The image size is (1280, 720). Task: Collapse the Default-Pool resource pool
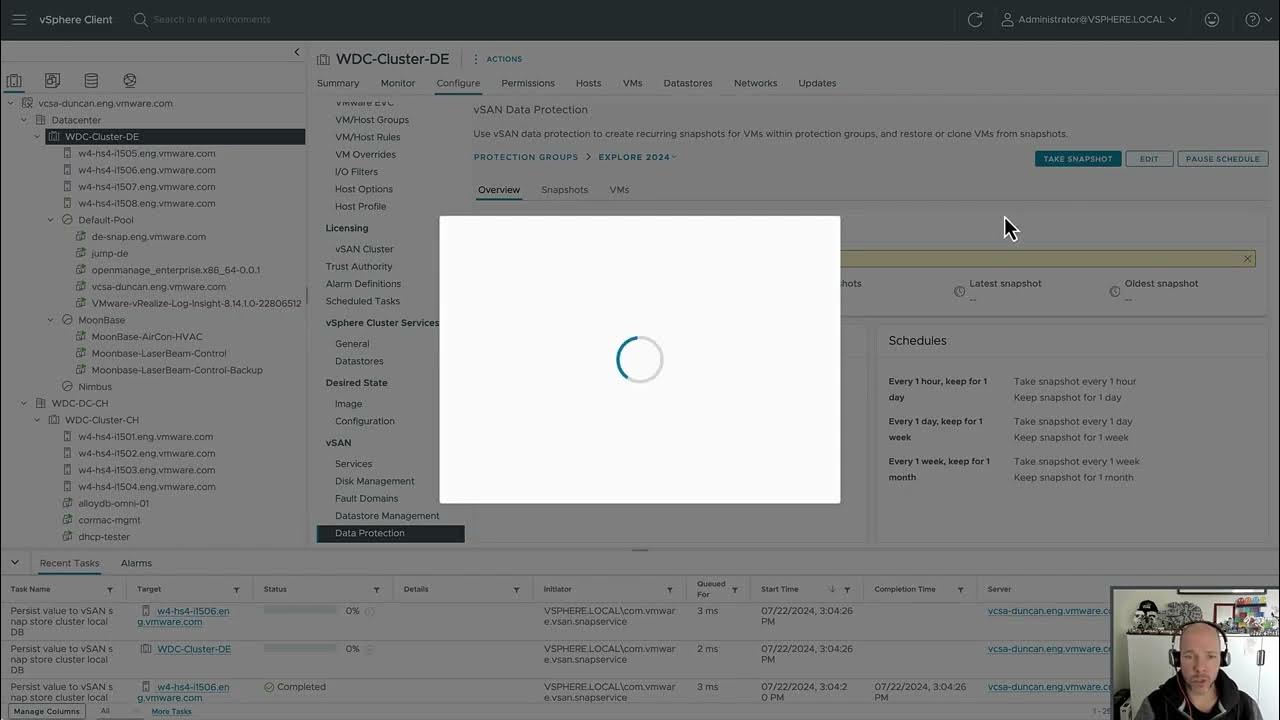pyautogui.click(x=52, y=220)
